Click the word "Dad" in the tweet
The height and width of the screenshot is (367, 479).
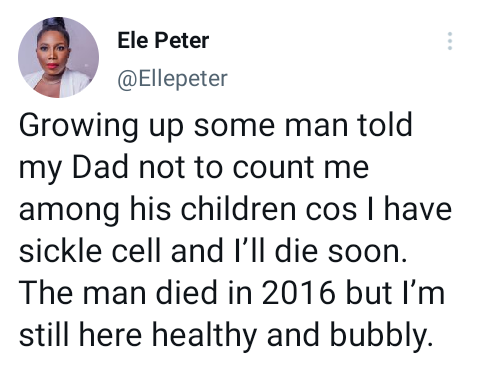[100, 167]
